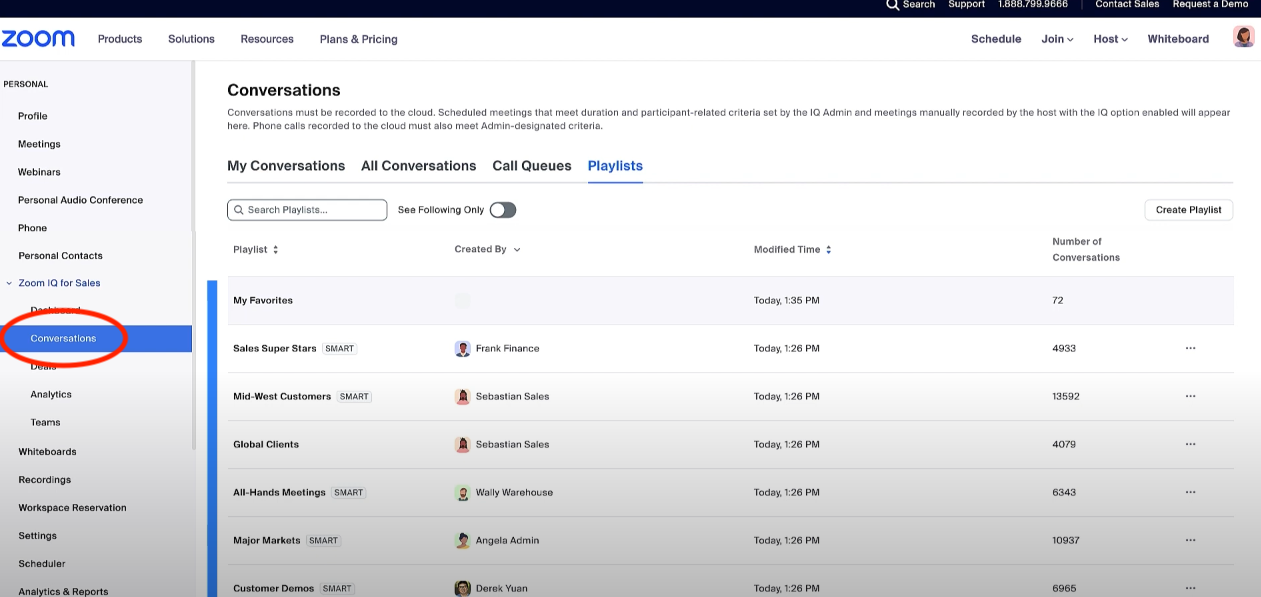Open Products menu

coord(120,39)
